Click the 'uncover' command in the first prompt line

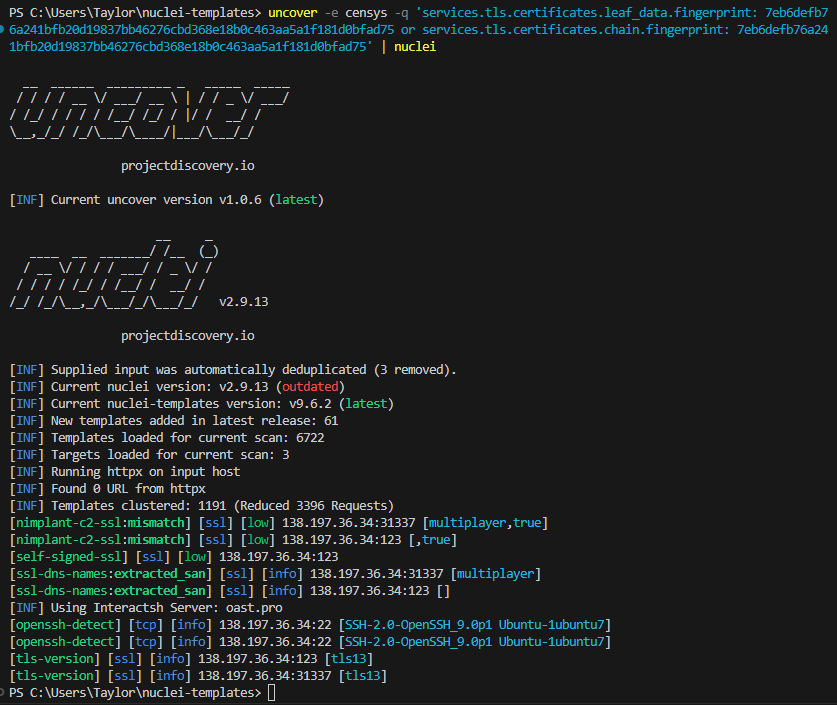[x=293, y=12]
